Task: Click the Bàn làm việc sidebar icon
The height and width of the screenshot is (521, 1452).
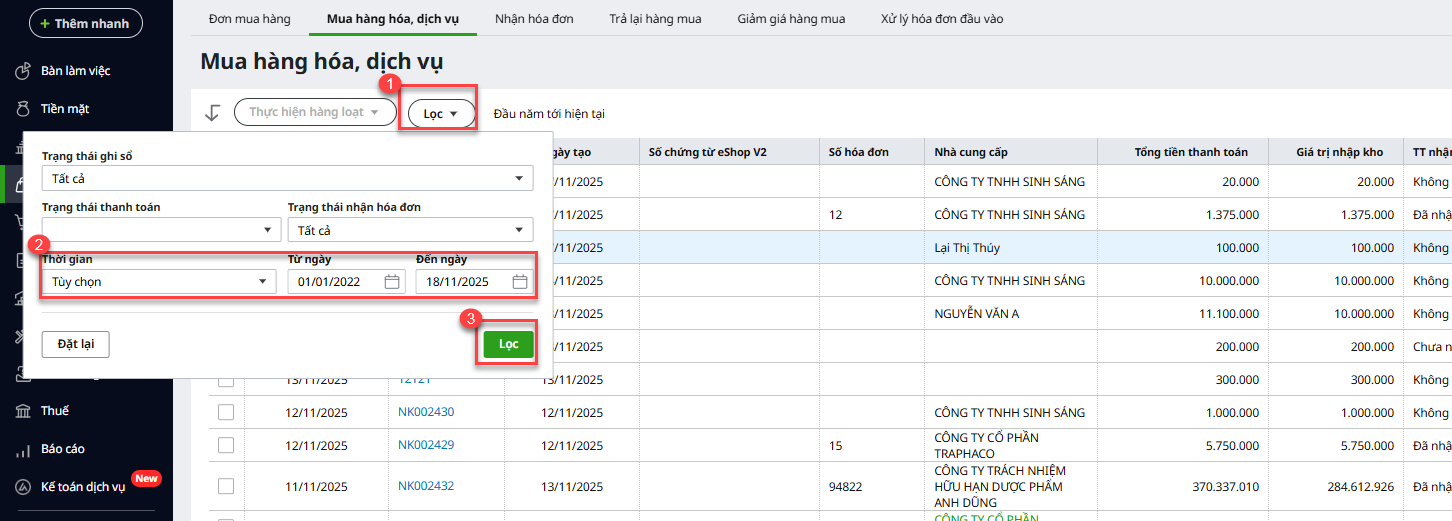Action: [x=22, y=71]
